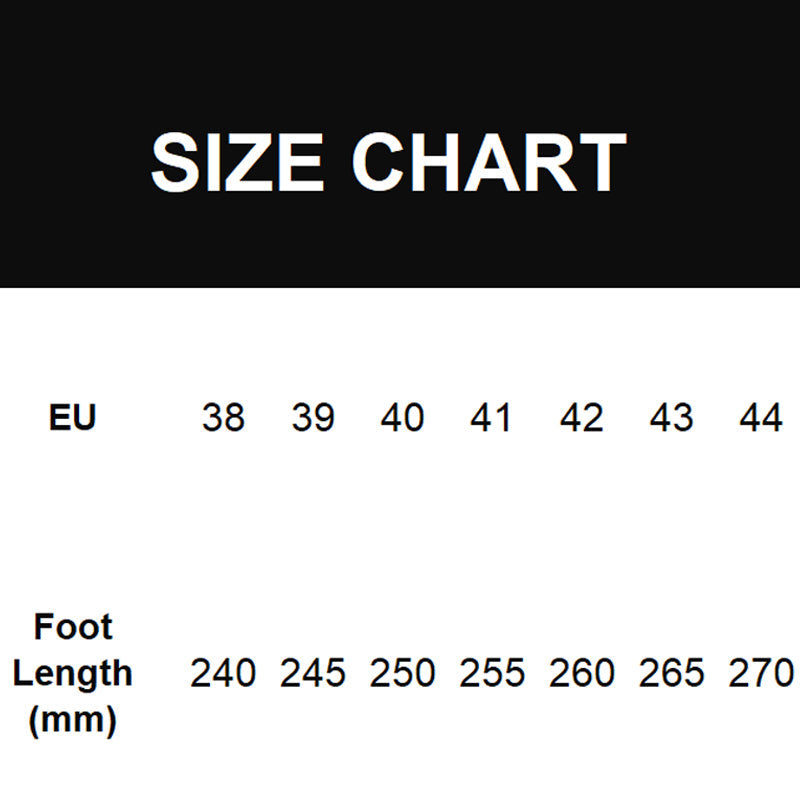This screenshot has width=800, height=800.
Task: Select the 240 foot length value
Action: tap(223, 673)
